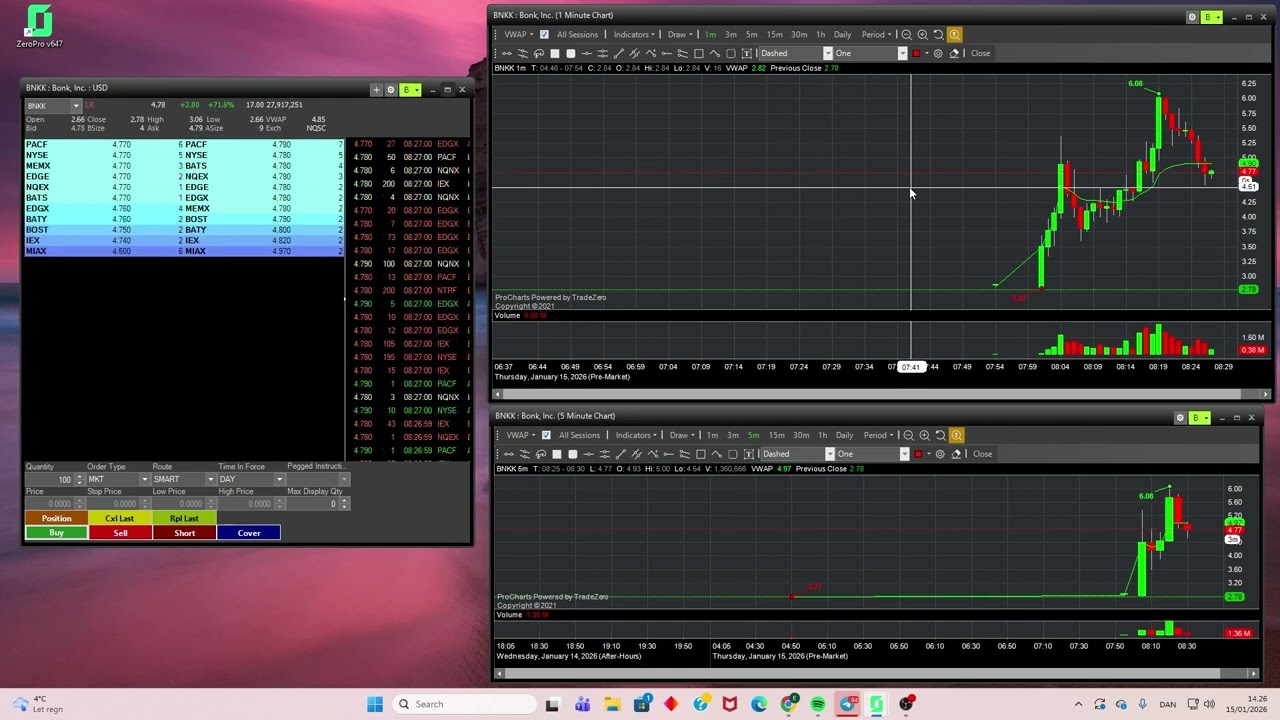Click the Rpl Last button
The height and width of the screenshot is (720, 1280).
click(x=184, y=519)
